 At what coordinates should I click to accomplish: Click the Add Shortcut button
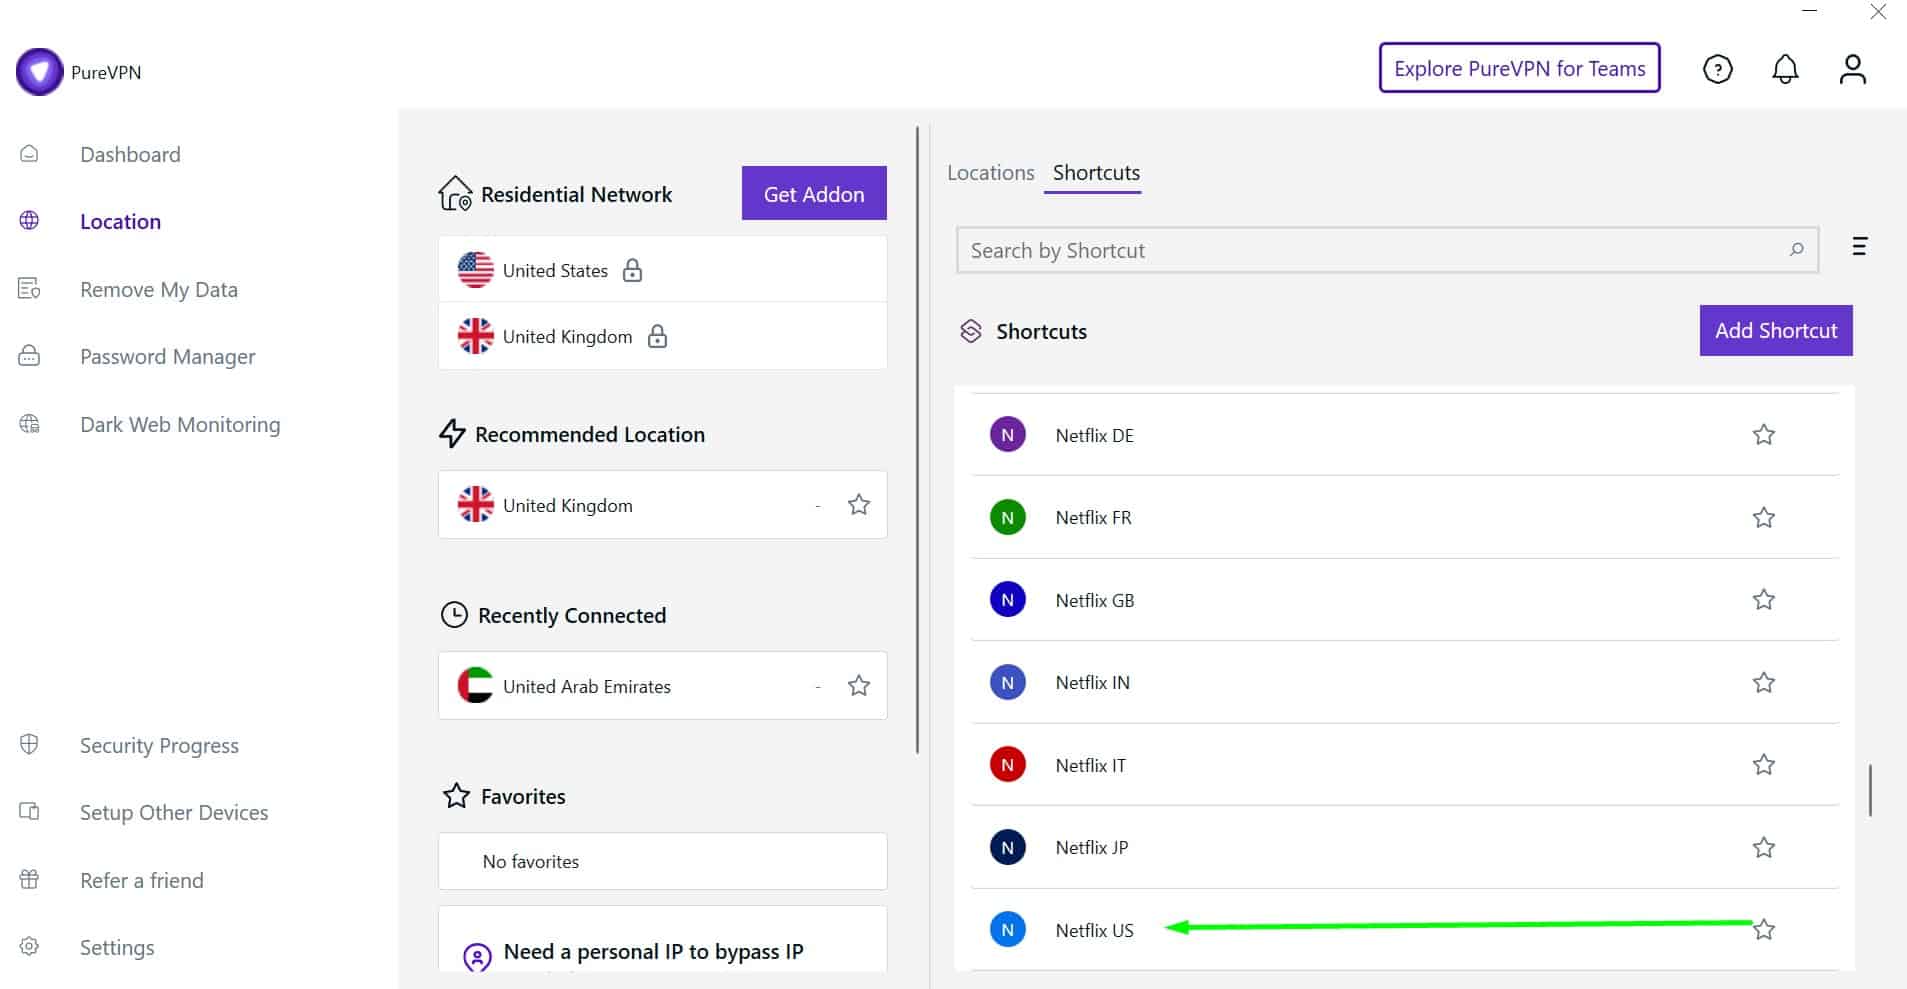[1776, 330]
